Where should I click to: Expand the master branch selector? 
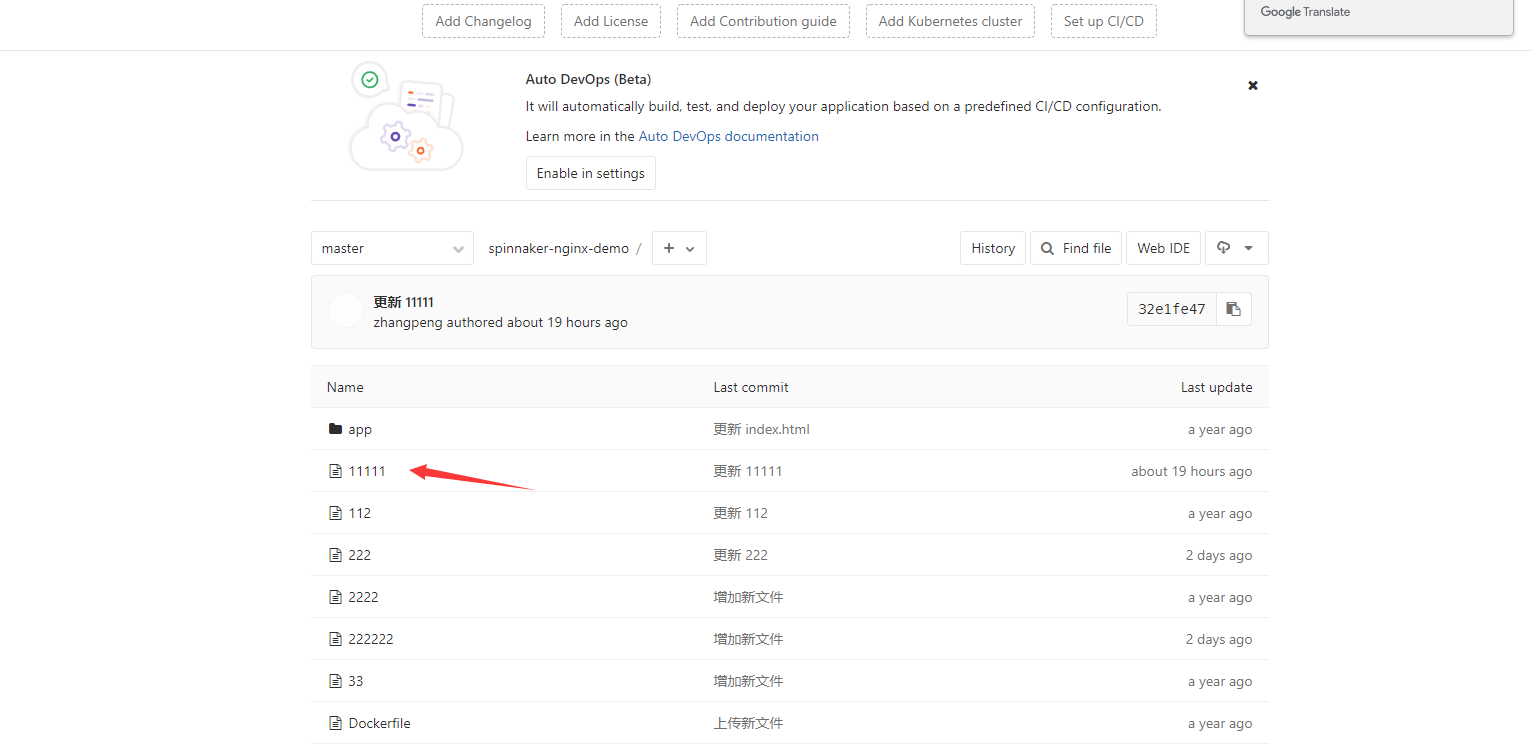(392, 248)
